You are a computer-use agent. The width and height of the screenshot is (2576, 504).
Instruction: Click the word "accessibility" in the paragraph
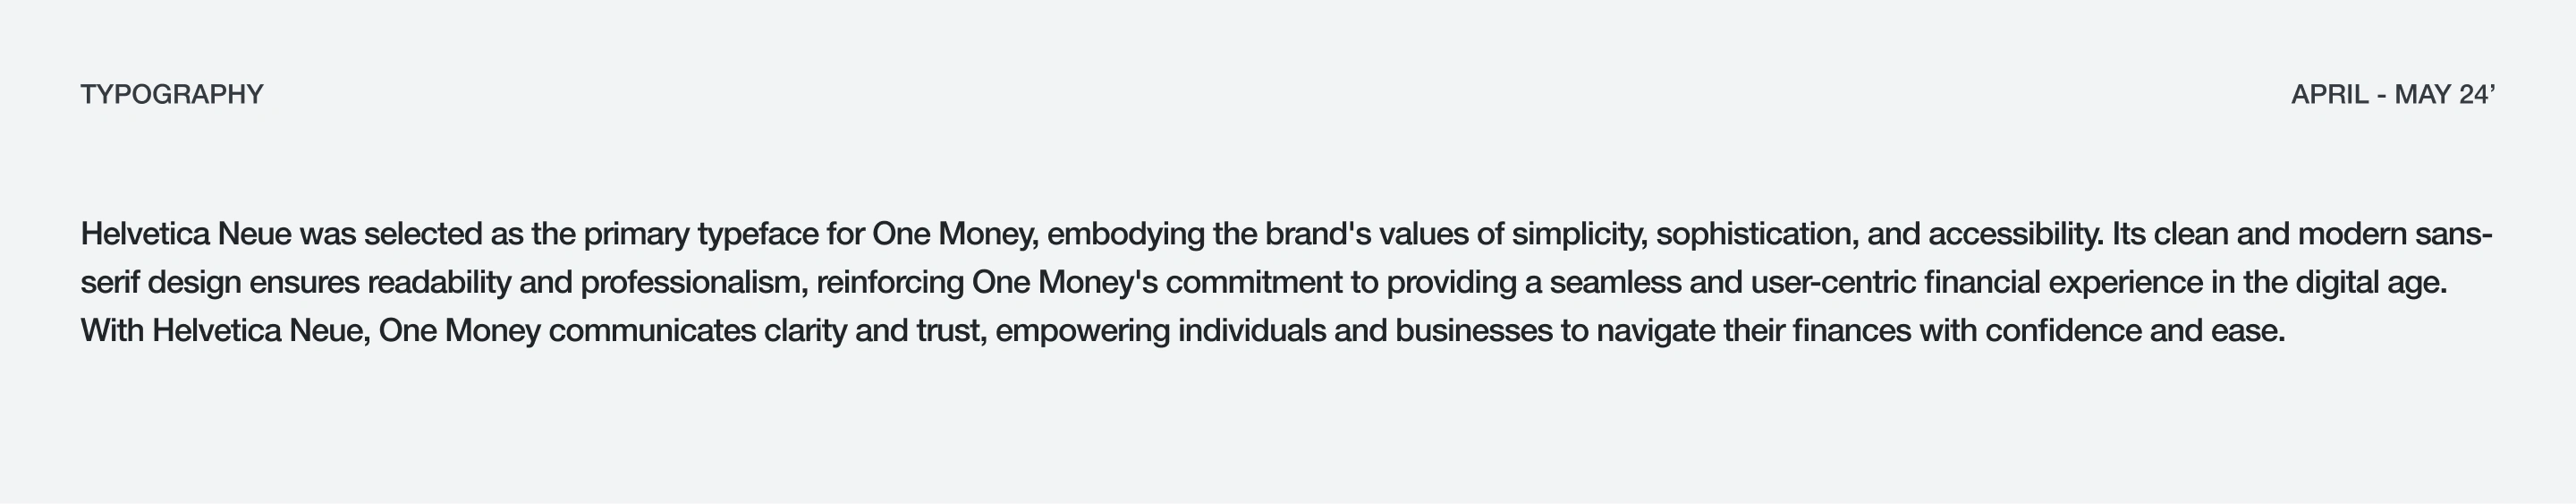[x=2015, y=234]
